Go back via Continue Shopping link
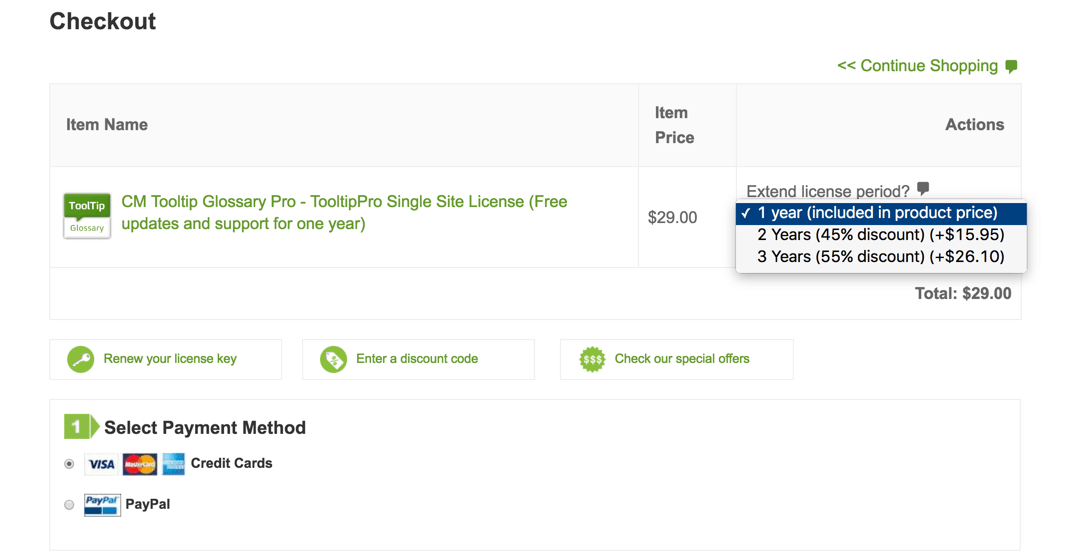Screen dimensions: 1066x560 click(x=917, y=66)
